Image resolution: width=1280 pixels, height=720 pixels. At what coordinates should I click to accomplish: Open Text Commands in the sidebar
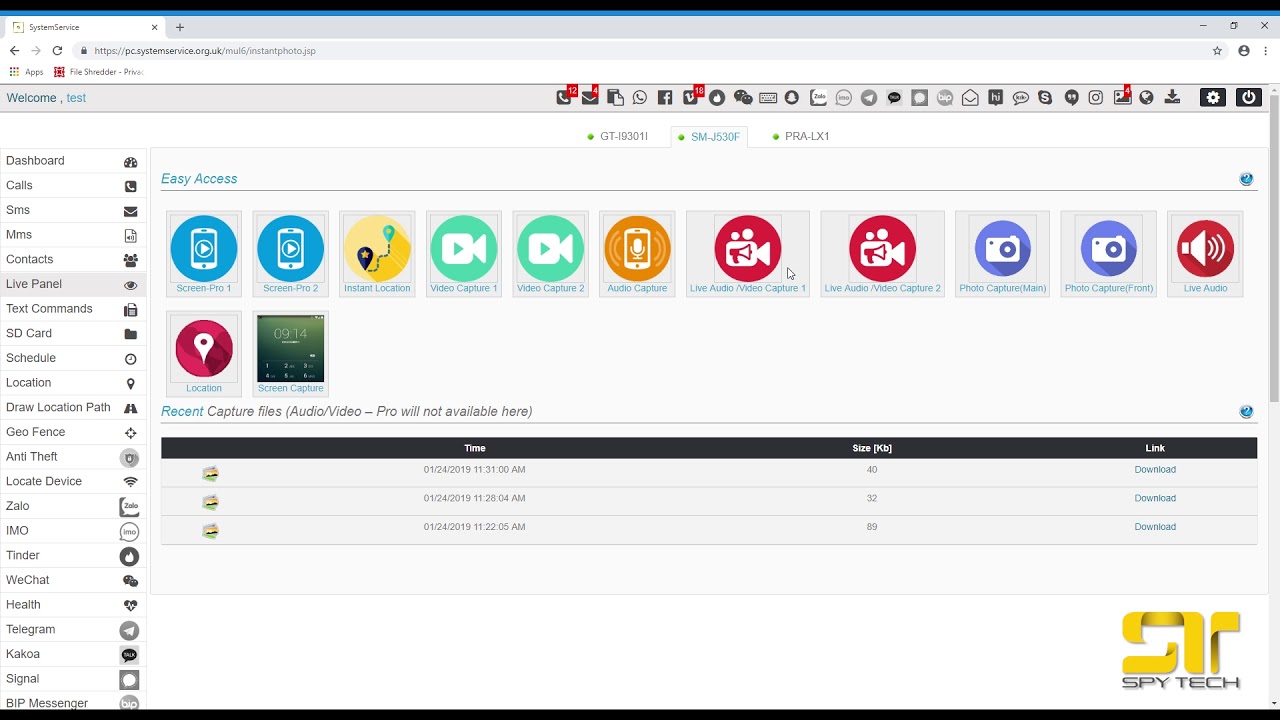[72, 309]
